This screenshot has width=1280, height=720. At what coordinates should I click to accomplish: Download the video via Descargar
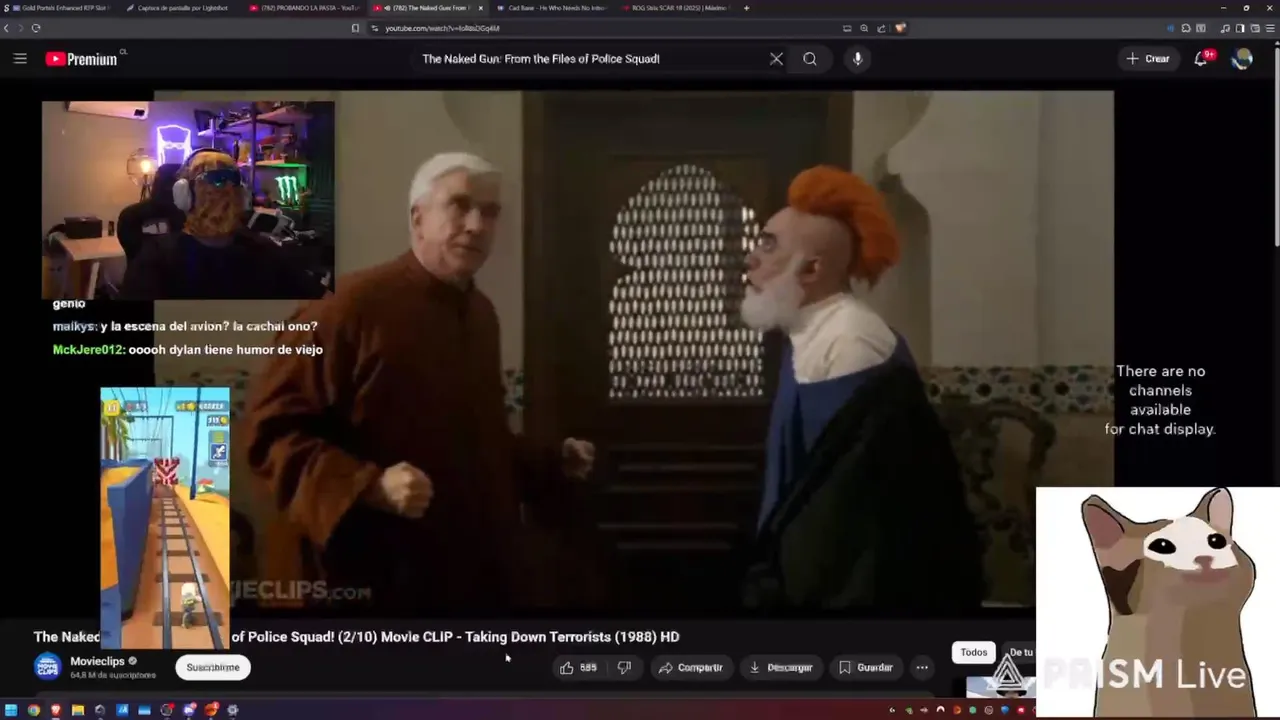click(x=780, y=667)
